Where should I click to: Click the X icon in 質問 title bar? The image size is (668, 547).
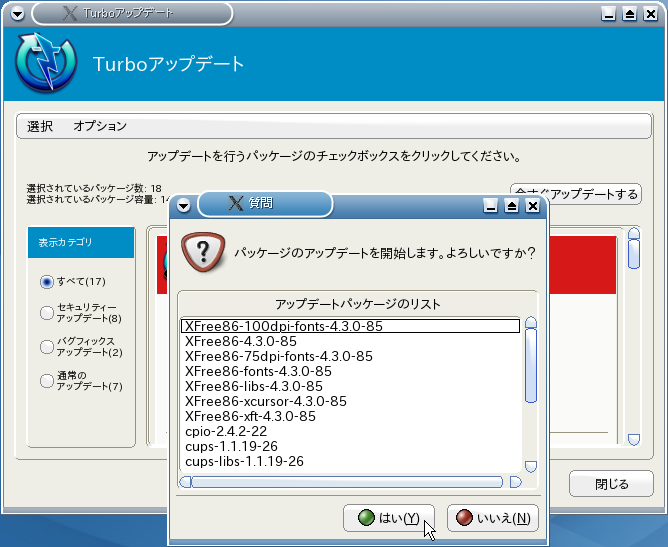[x=236, y=203]
